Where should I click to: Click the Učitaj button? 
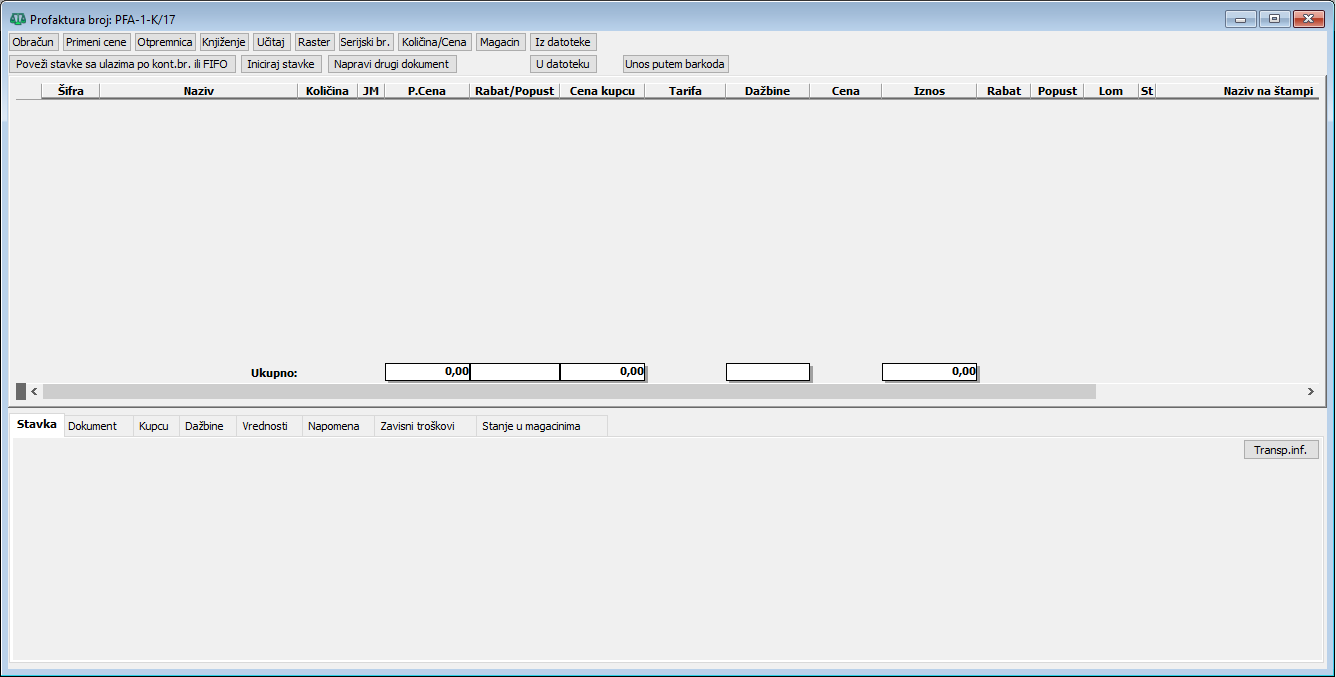point(271,42)
